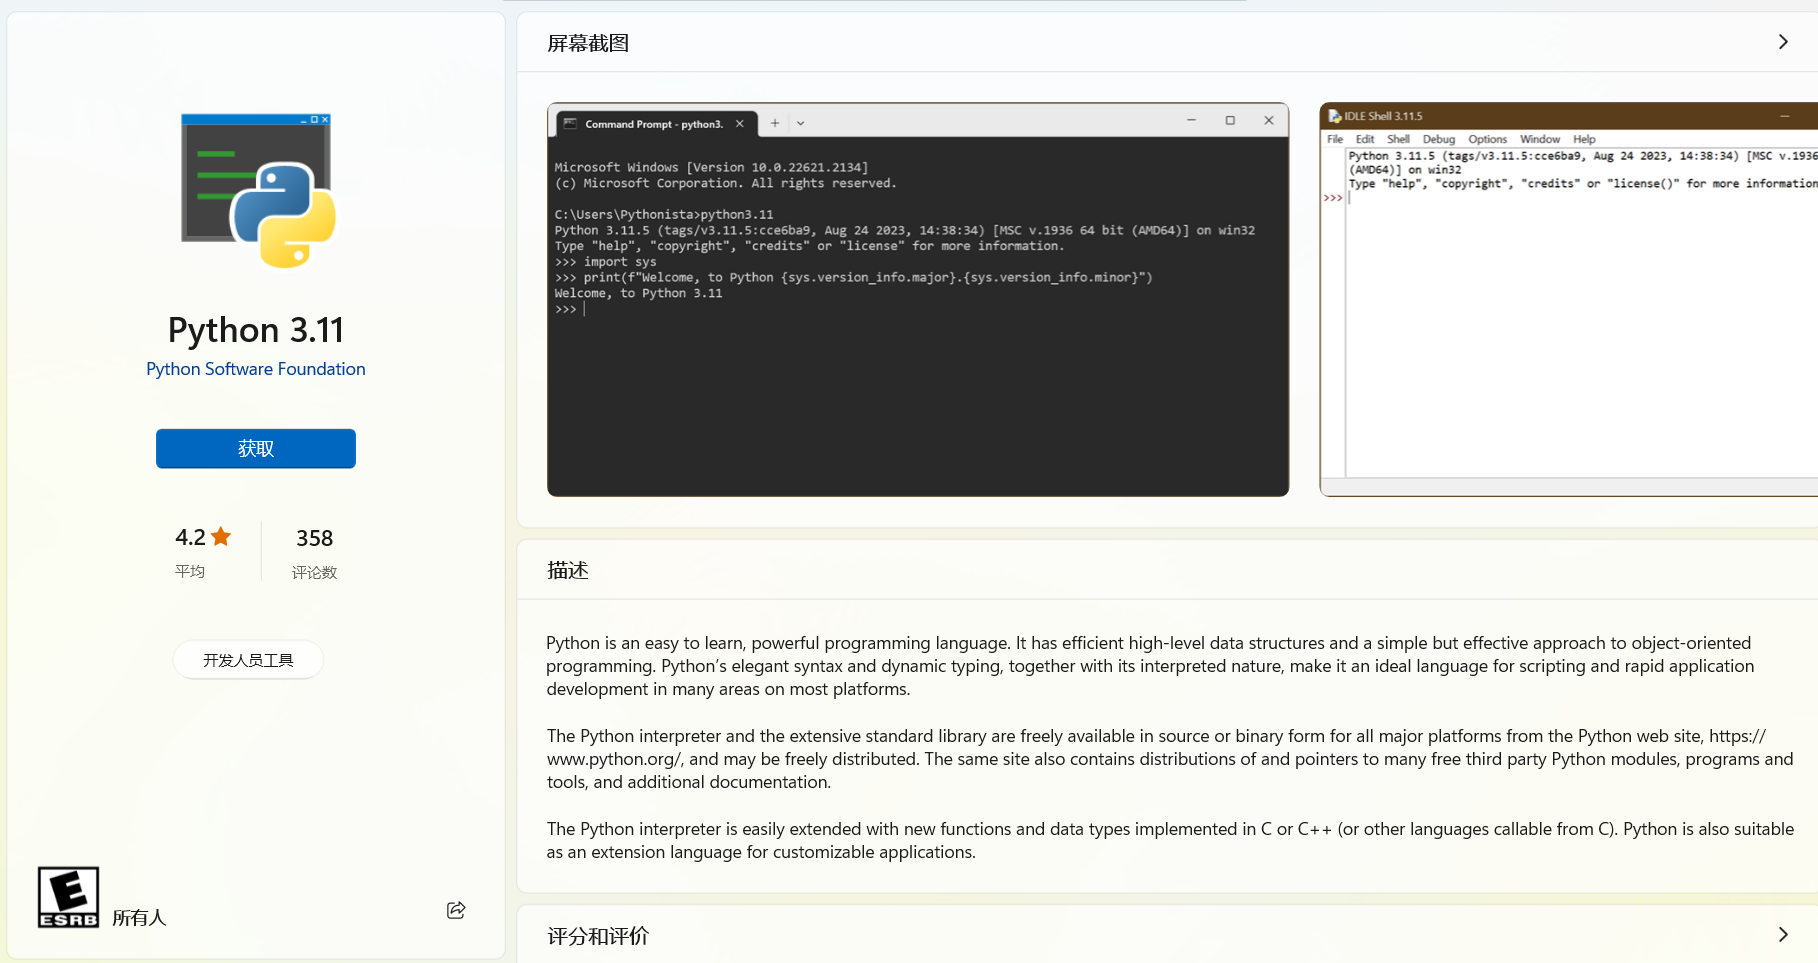Click the share icon
Image resolution: width=1818 pixels, height=963 pixels.
click(x=456, y=910)
